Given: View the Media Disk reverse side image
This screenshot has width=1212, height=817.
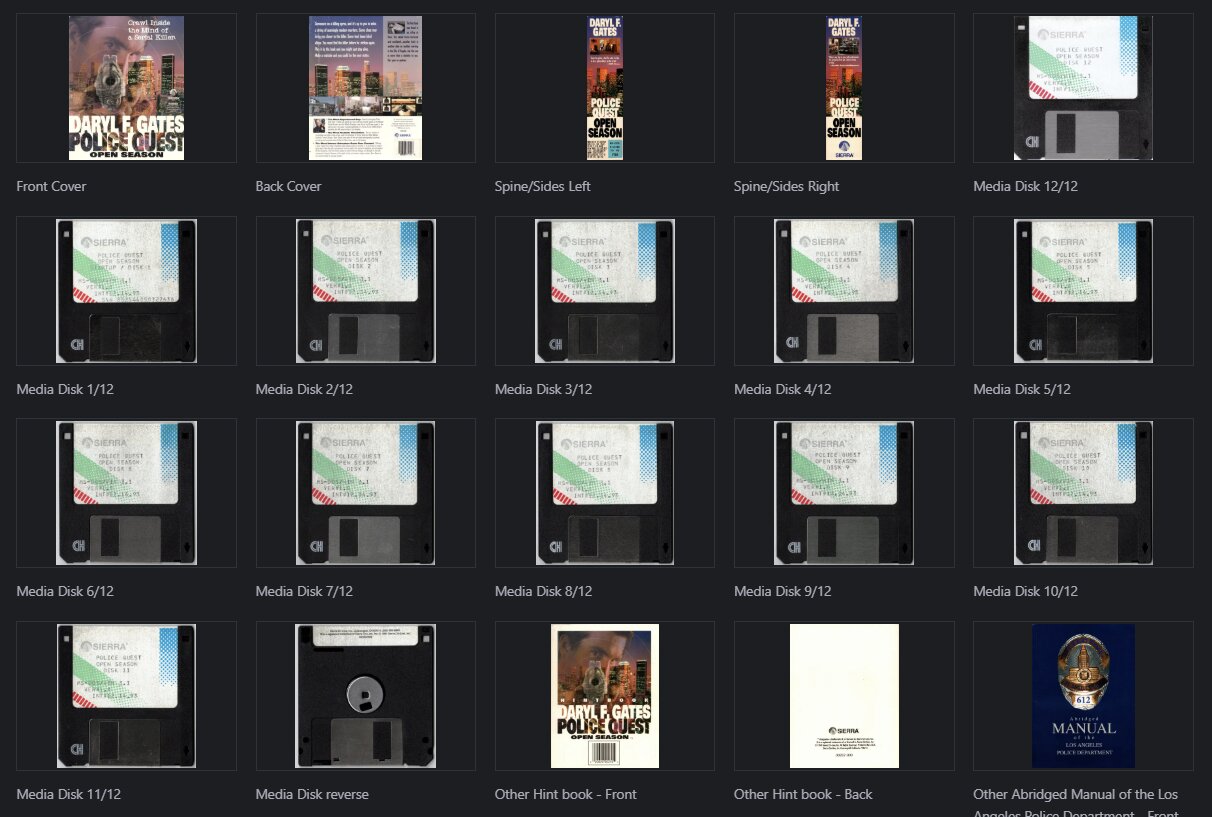Looking at the screenshot, I should click(x=365, y=696).
